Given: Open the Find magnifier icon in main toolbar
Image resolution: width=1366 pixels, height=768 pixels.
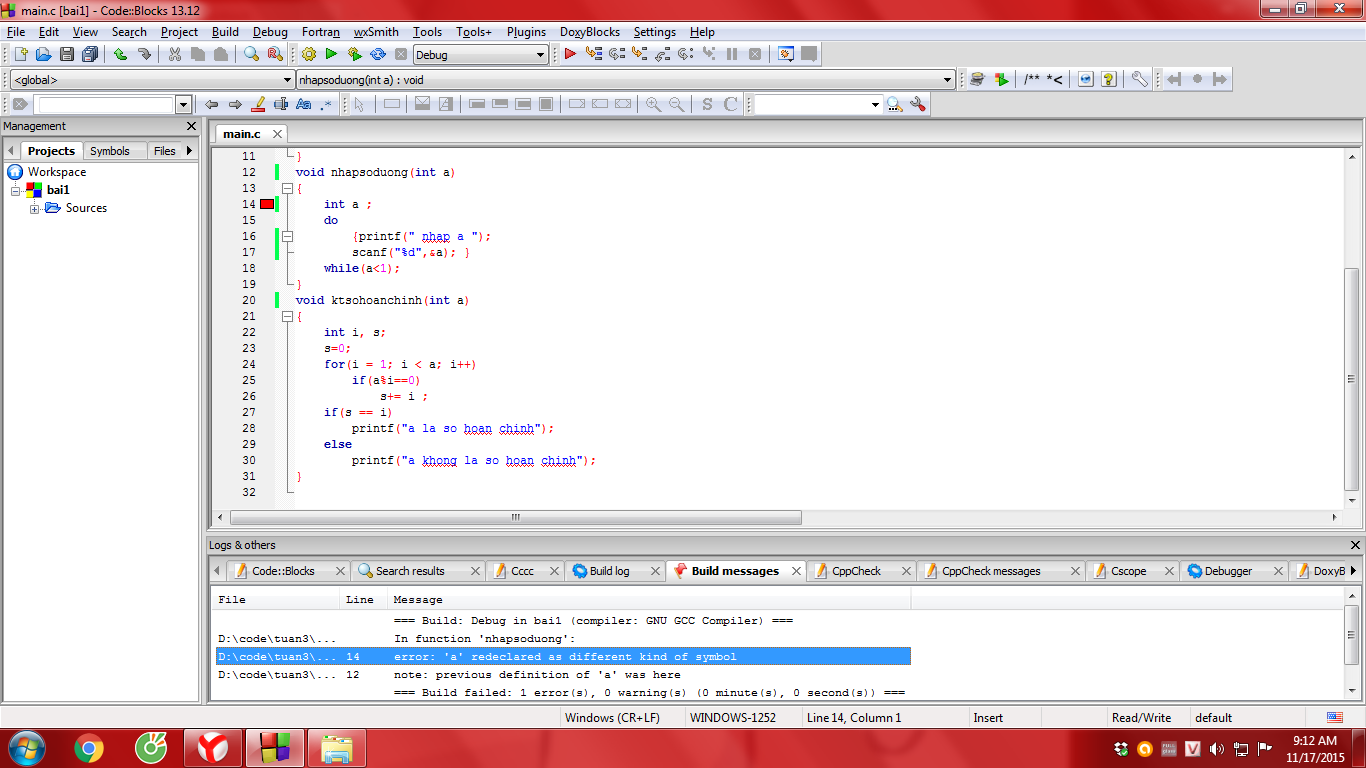Looking at the screenshot, I should [251, 54].
